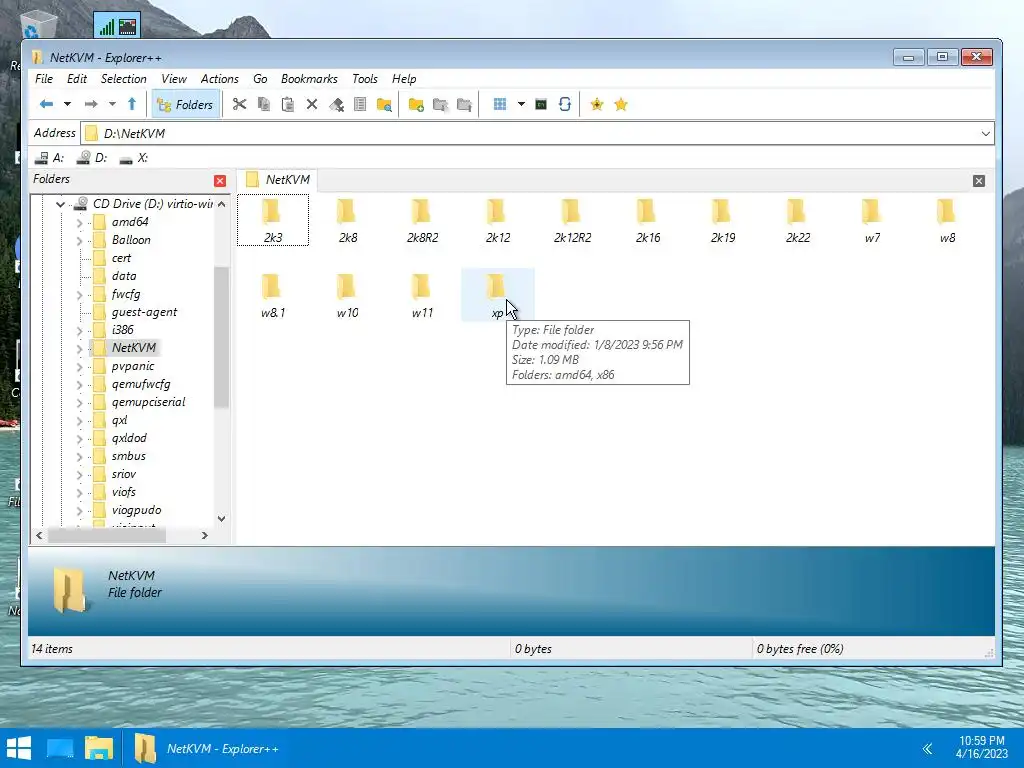Open the Windows Start menu
Image resolution: width=1024 pixels, height=768 pixels.
tap(19, 748)
